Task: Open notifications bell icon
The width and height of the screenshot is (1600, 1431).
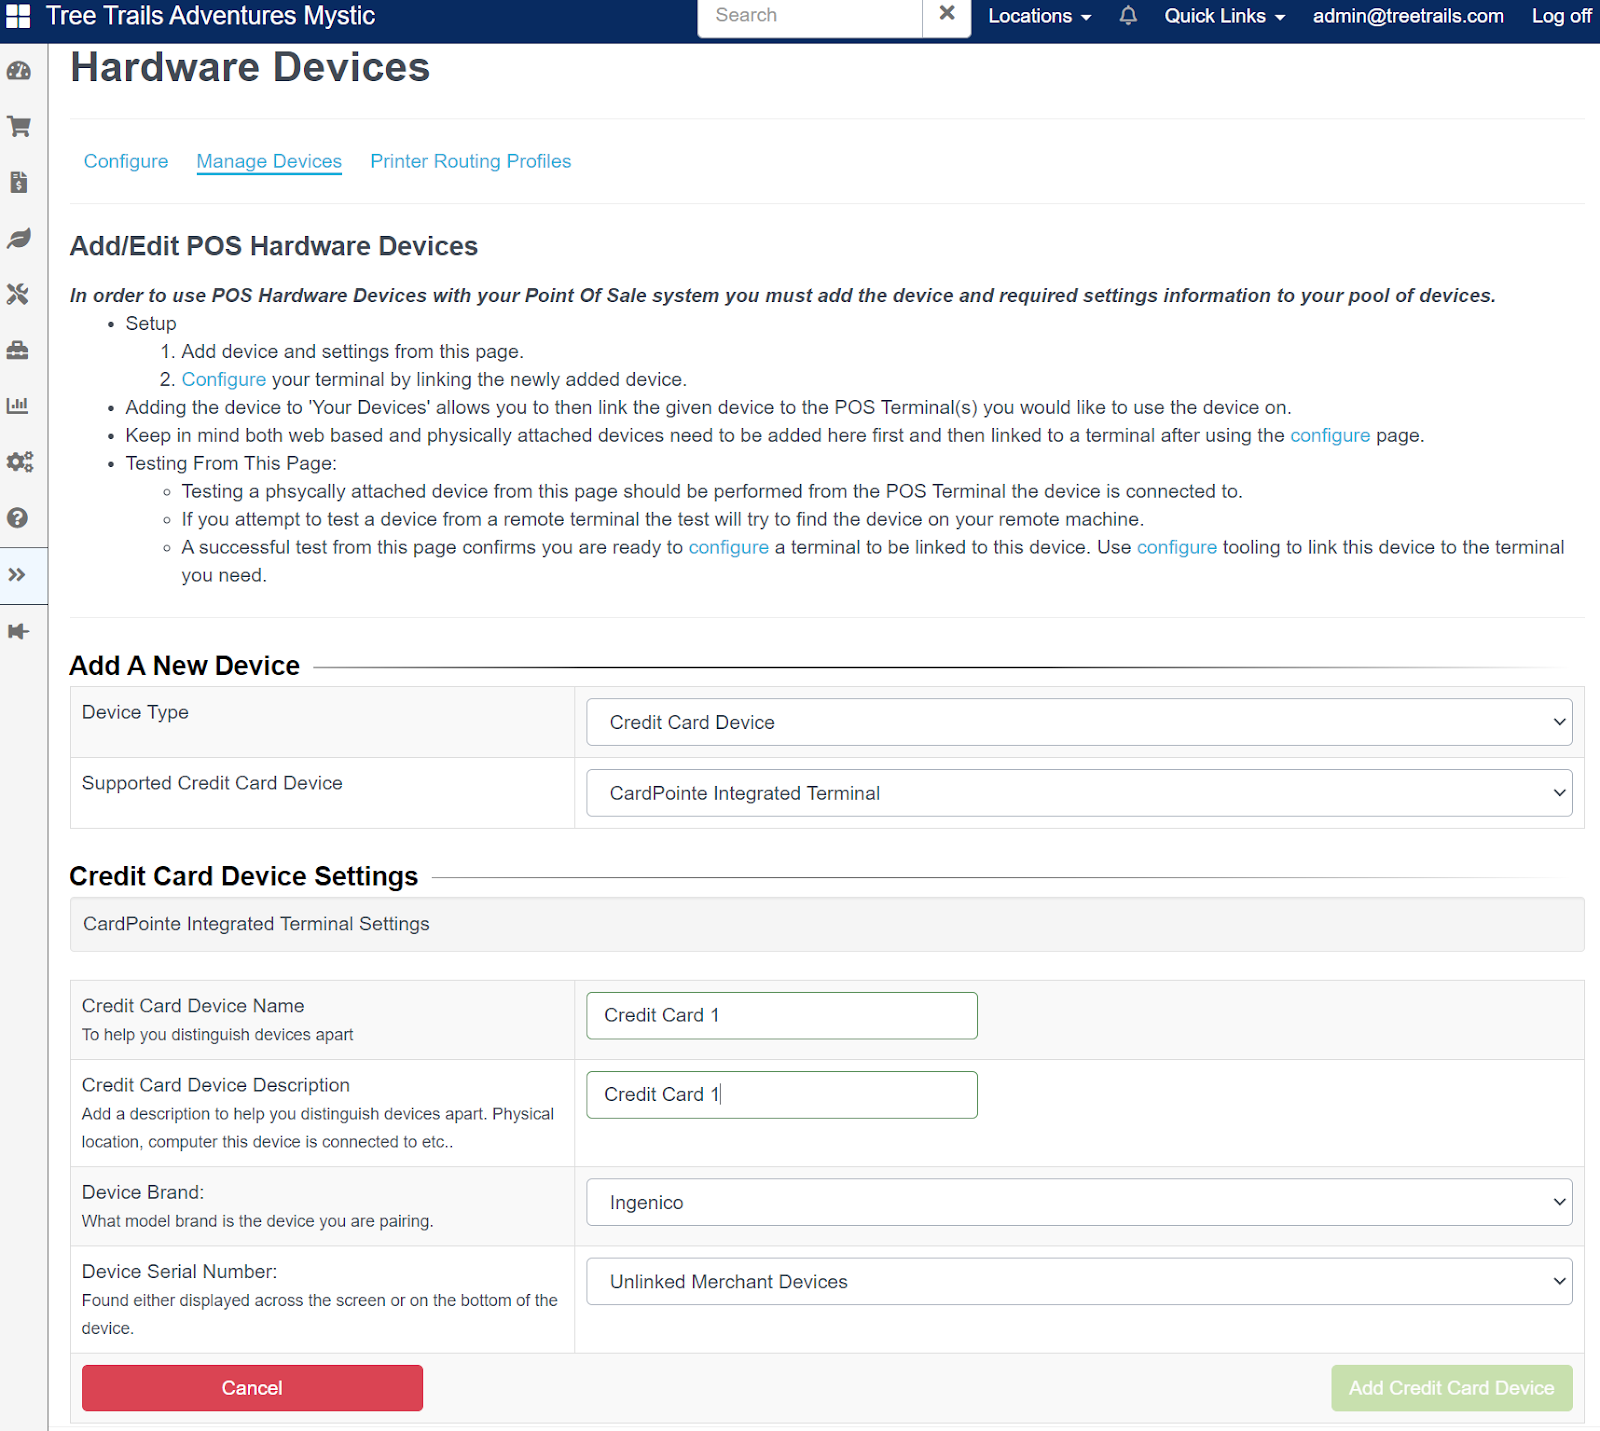Action: click(x=1128, y=16)
